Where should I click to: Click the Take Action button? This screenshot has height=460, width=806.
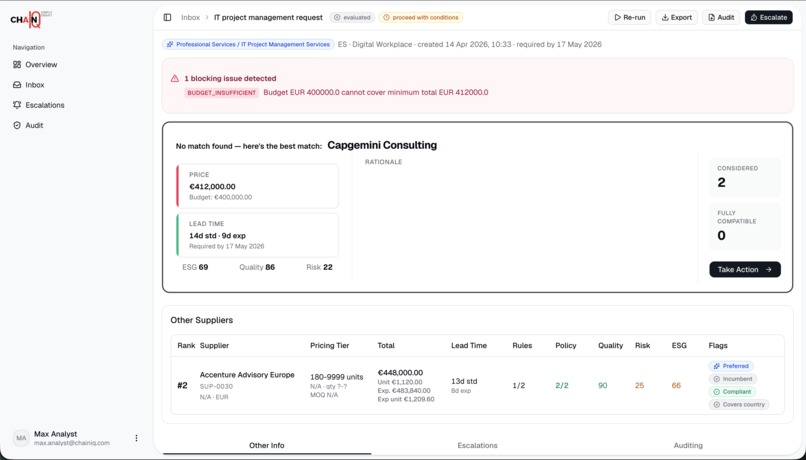click(x=745, y=269)
